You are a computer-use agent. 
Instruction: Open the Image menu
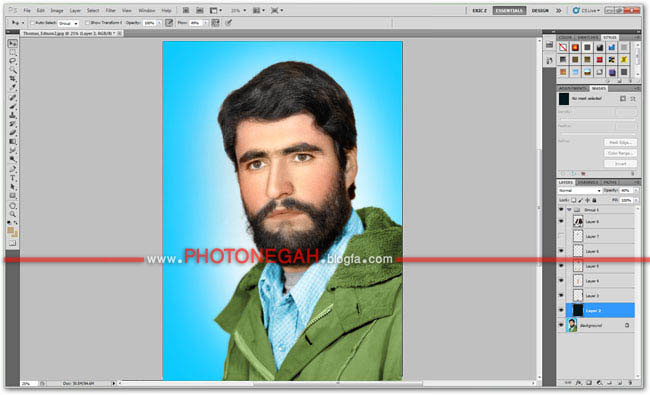tap(57, 10)
